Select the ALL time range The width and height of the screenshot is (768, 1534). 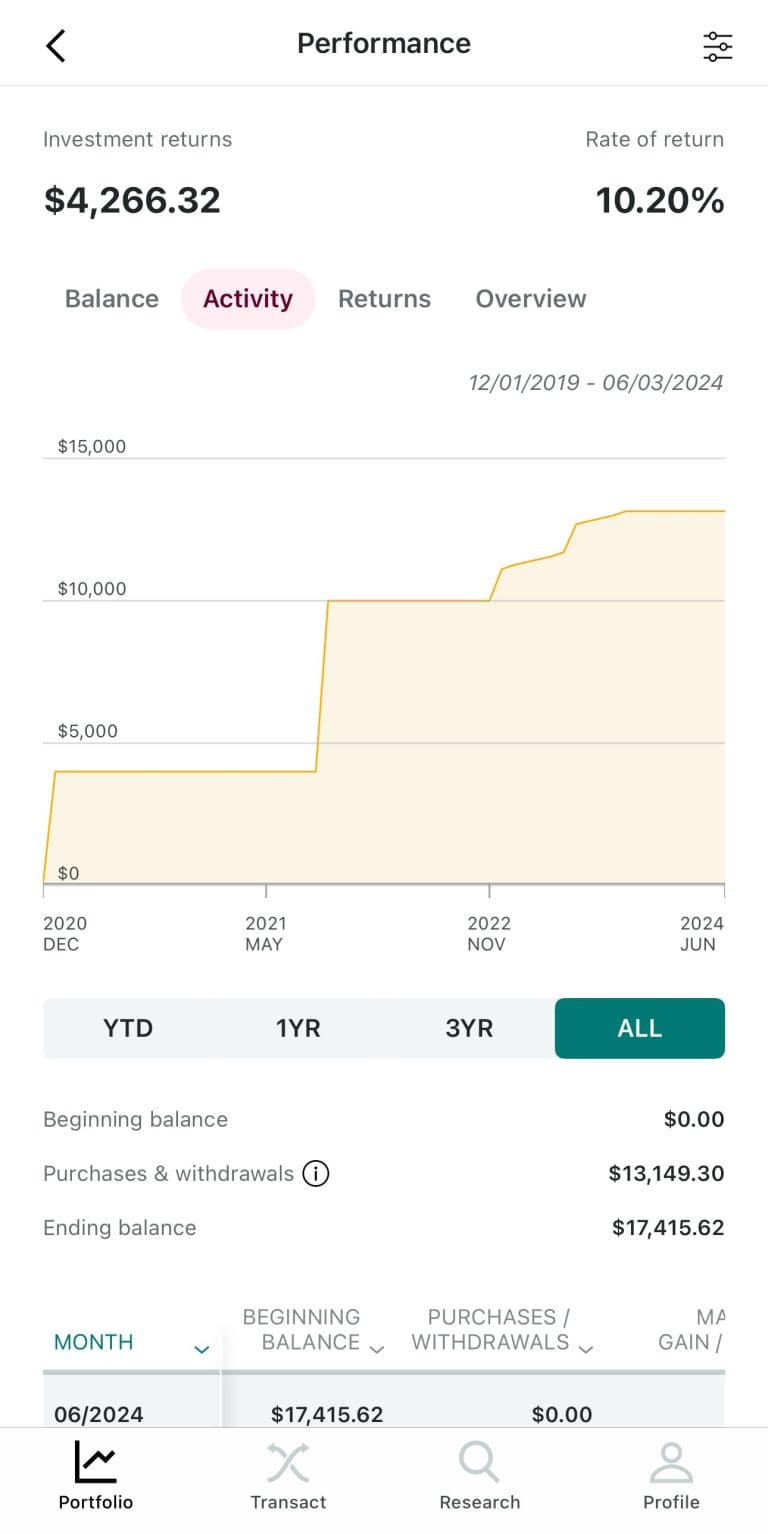[x=640, y=1028]
